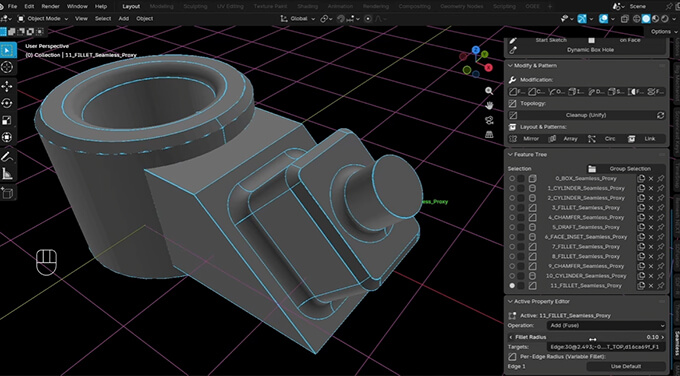Viewport: 680px width, 376px height.
Task: Toggle proportional editing icon in header
Action: click(368, 19)
